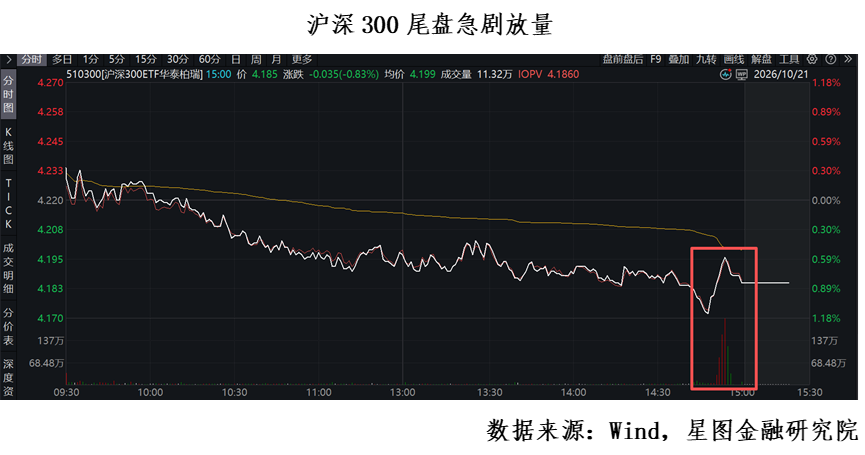This screenshot has width=865, height=455.
Task: Switch to the 周 weekly chart tab
Action: (256, 59)
